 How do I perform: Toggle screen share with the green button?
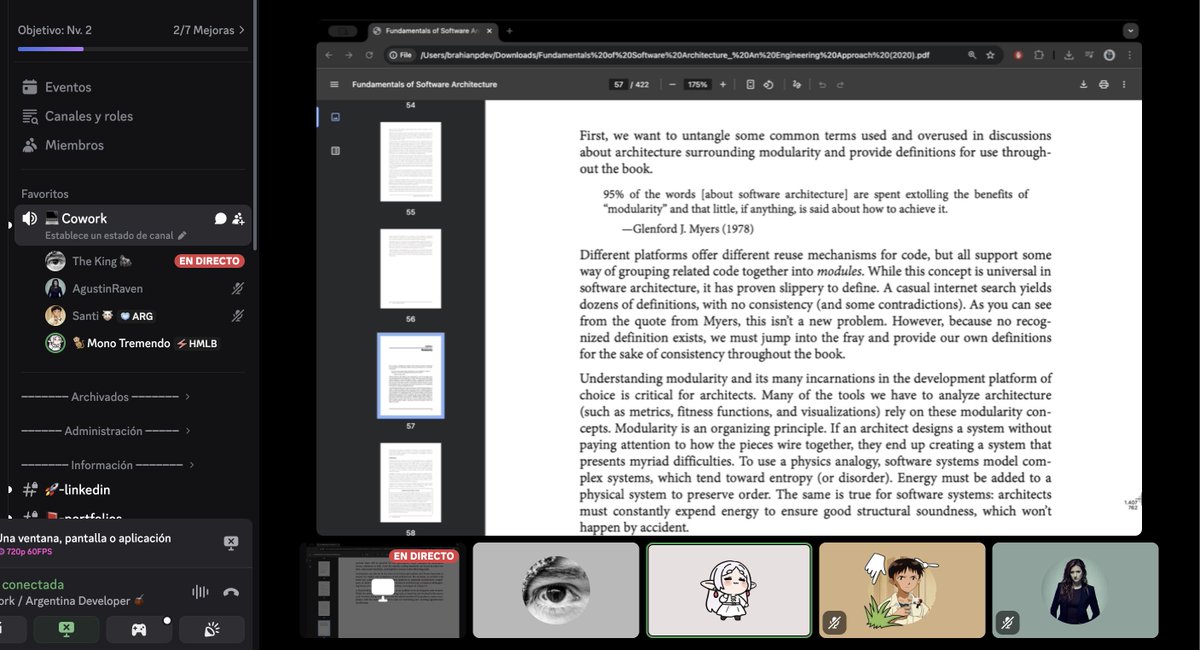coord(66,629)
